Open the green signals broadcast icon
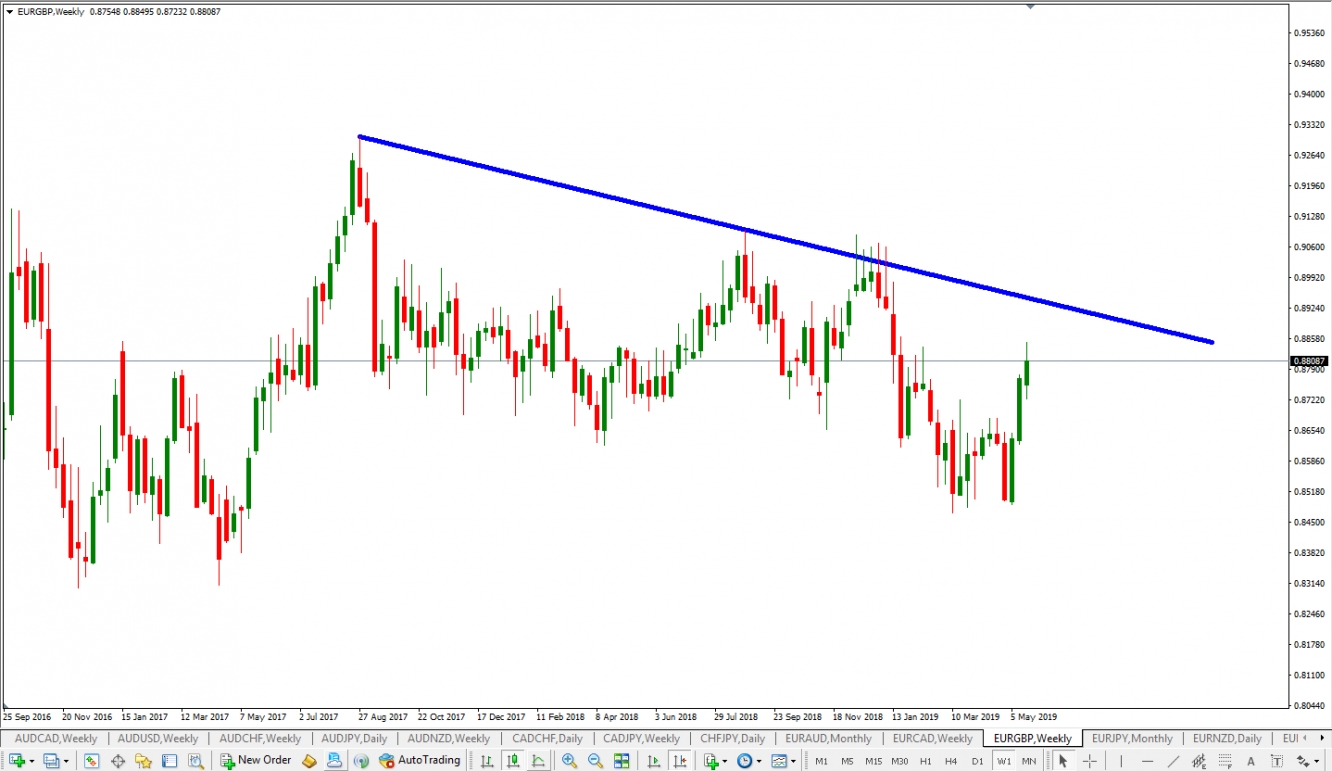Viewport: 1332px width, 771px height. point(361,761)
